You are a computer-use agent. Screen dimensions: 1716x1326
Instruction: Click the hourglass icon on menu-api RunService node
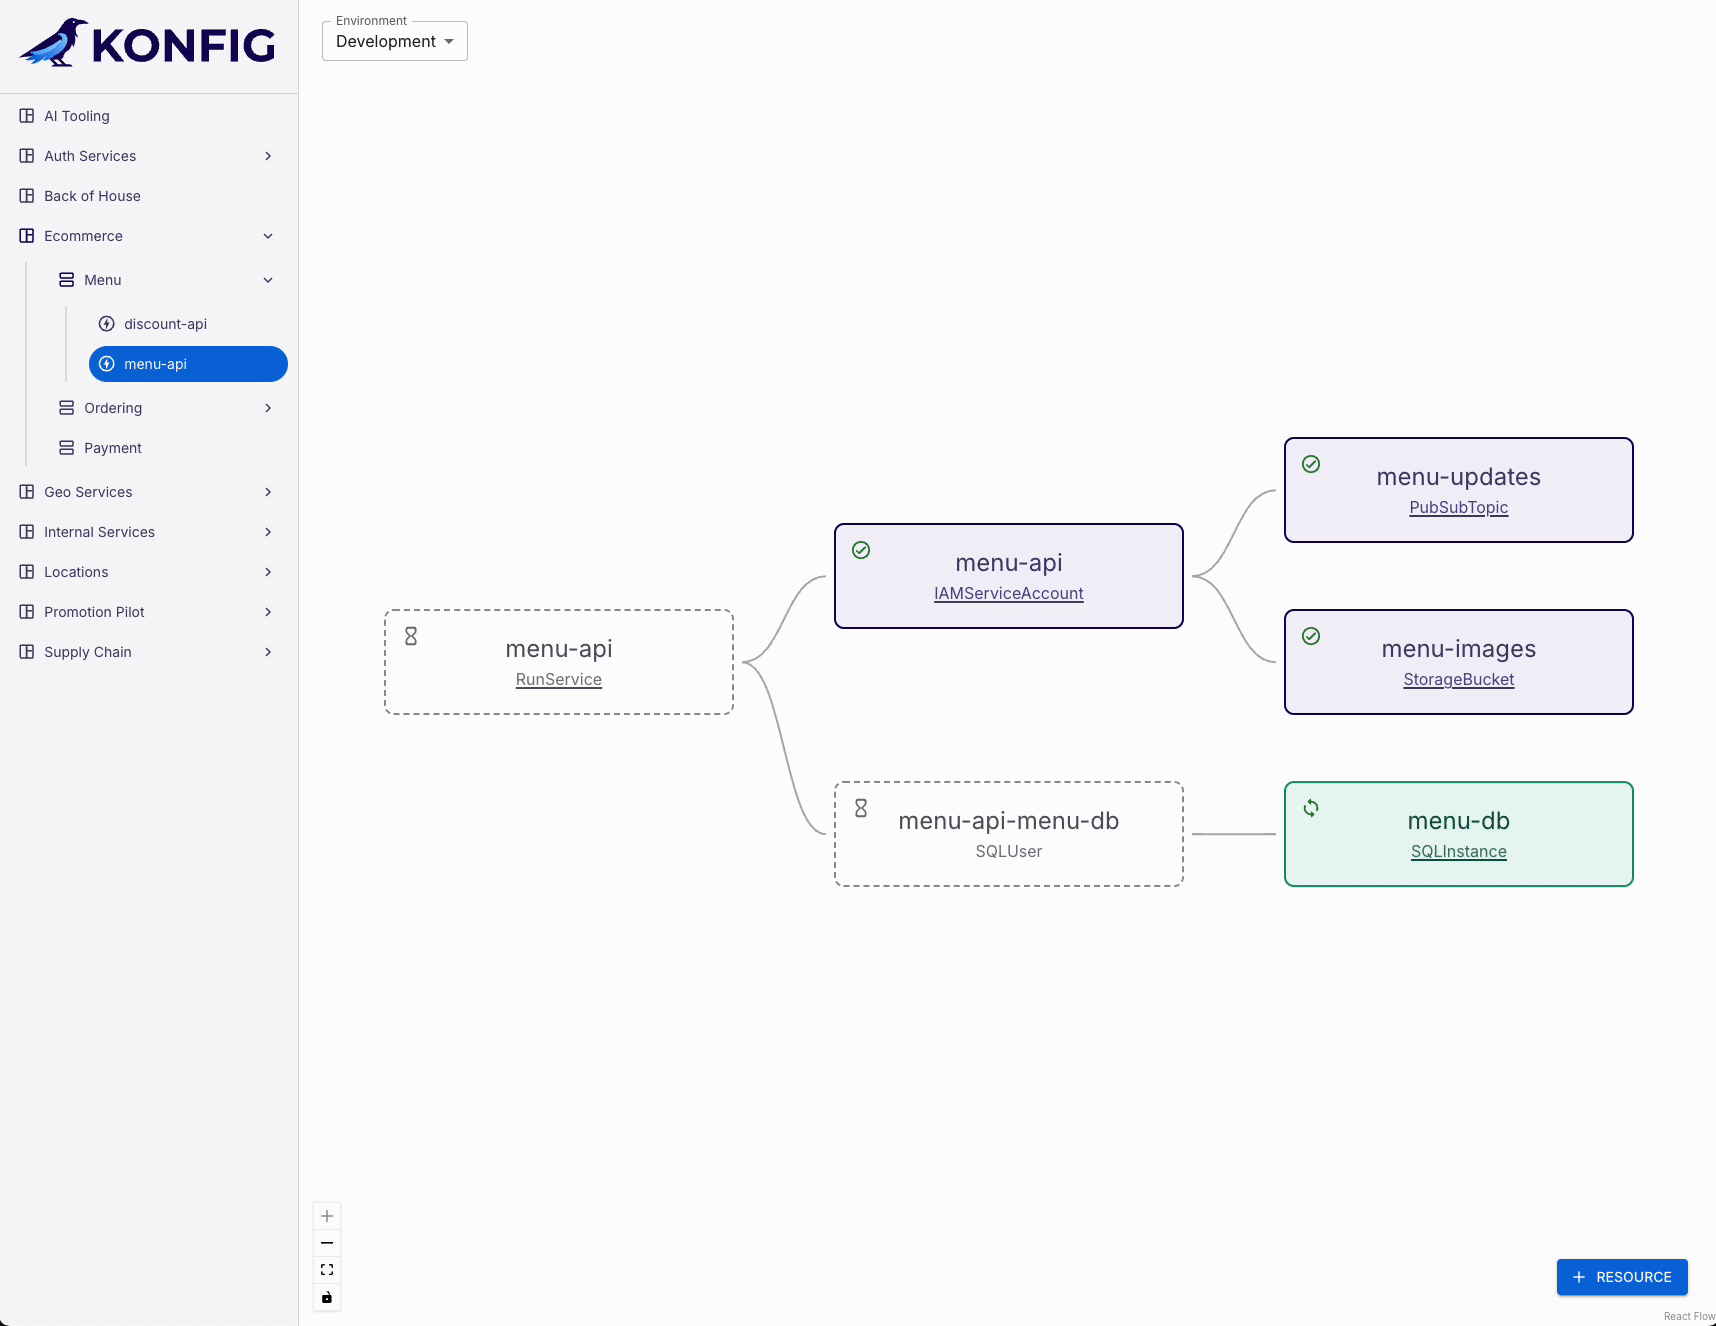tap(411, 636)
